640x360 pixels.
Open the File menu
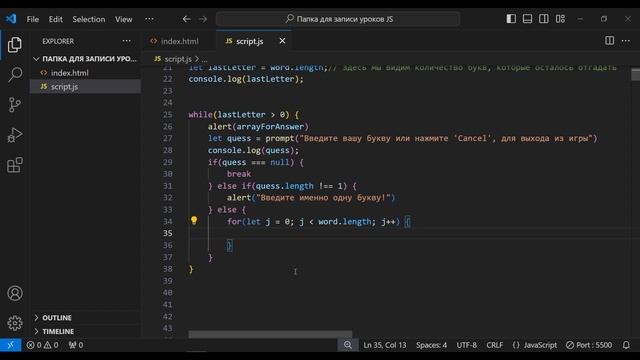[x=33, y=19]
